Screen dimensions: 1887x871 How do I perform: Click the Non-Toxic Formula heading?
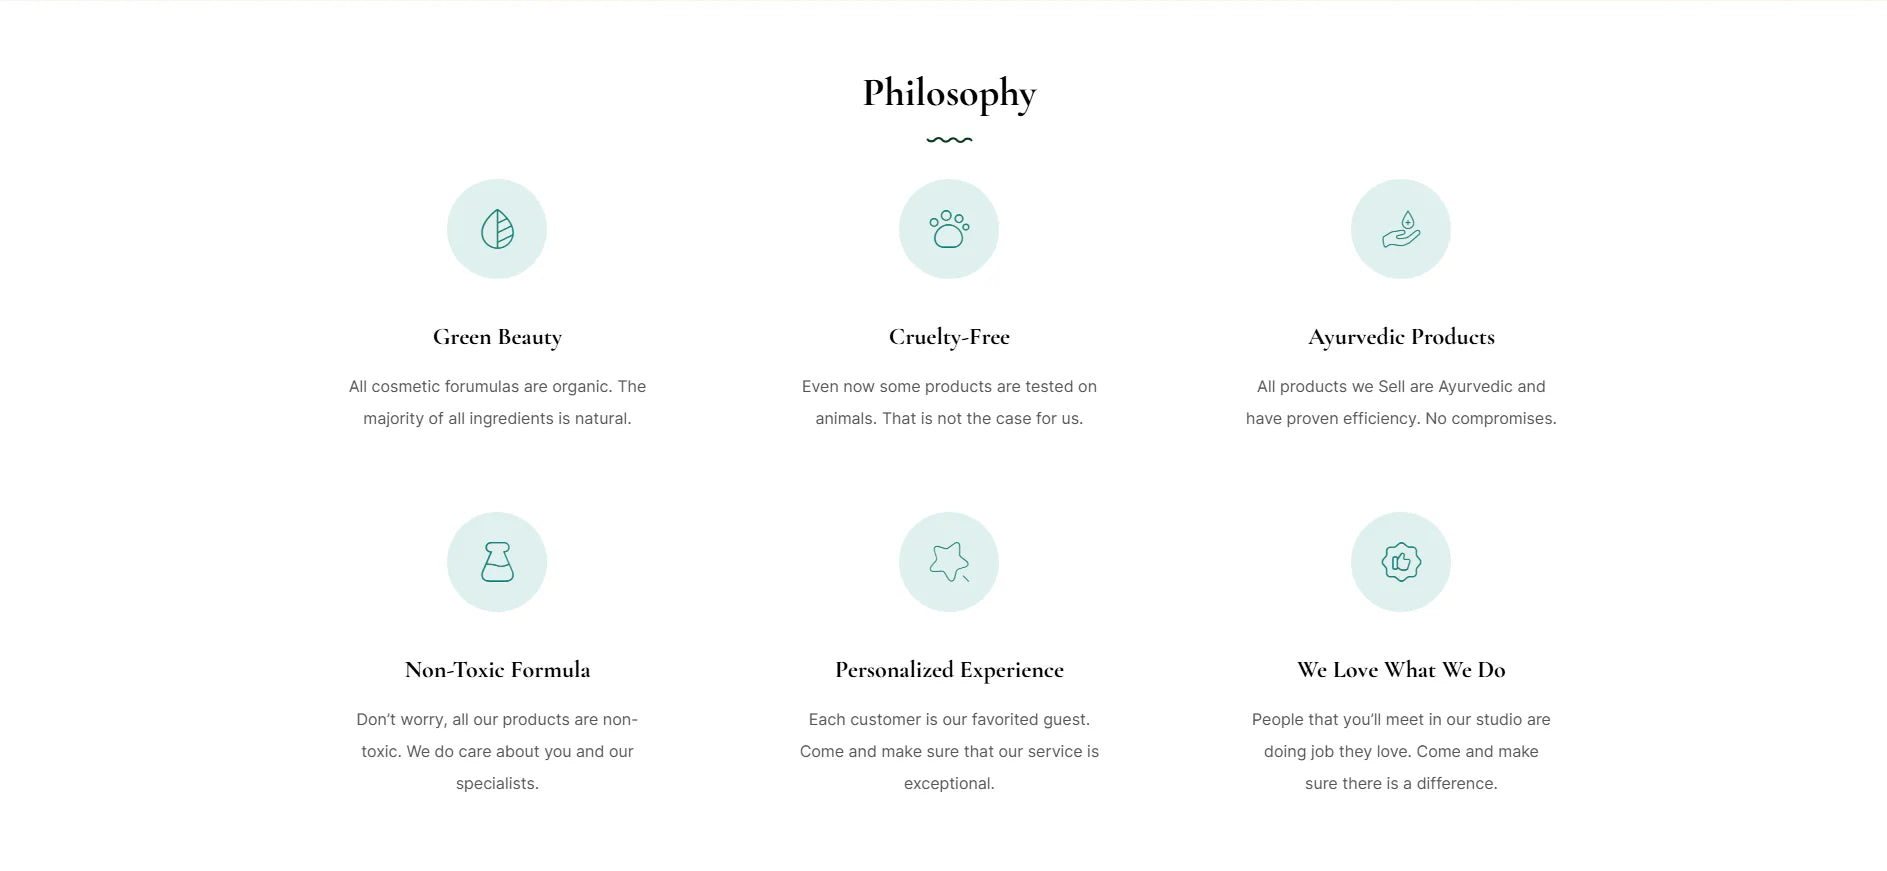point(497,670)
